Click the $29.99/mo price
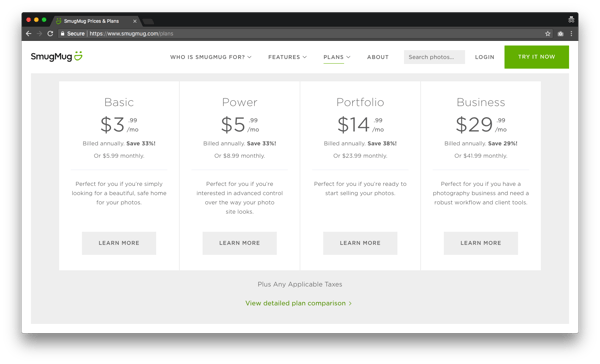The image size is (600, 364). point(481,125)
